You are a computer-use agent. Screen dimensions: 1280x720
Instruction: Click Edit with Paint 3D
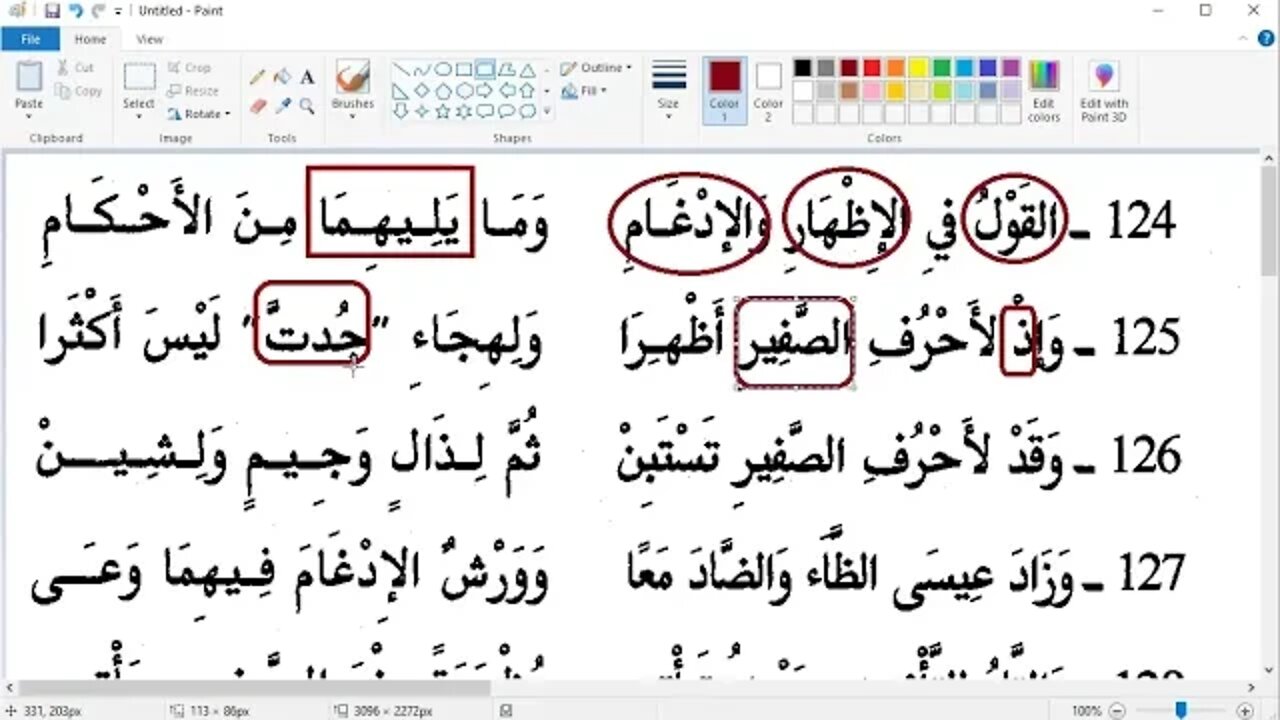tap(1104, 90)
